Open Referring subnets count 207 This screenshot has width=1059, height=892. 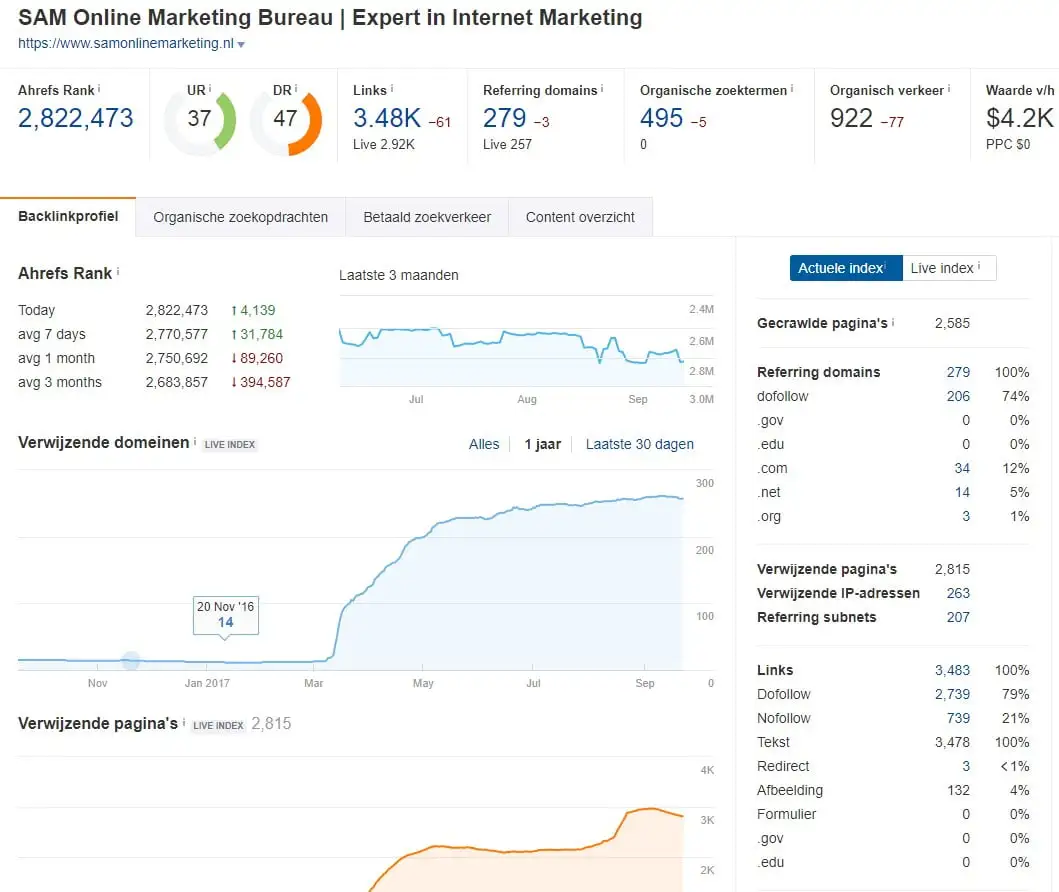click(x=958, y=617)
